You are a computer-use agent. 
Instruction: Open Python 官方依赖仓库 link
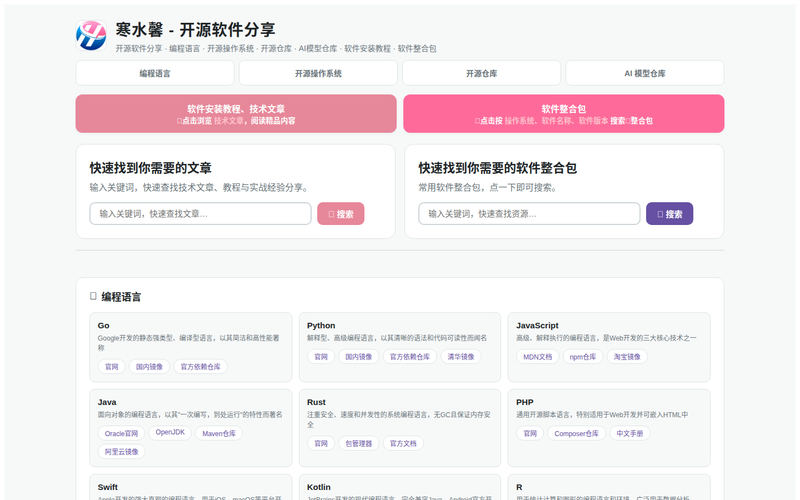point(410,357)
